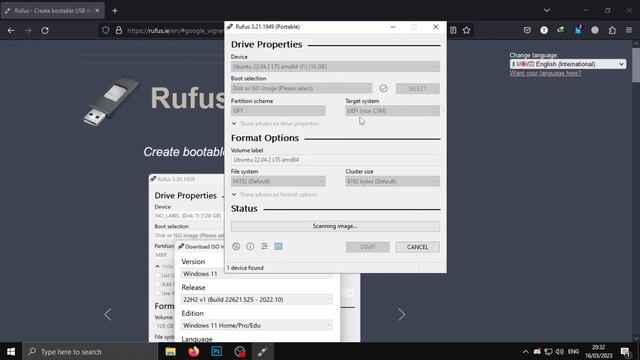Reload the rufus.ie page
Screen dimensions: 640x360
point(45,30)
